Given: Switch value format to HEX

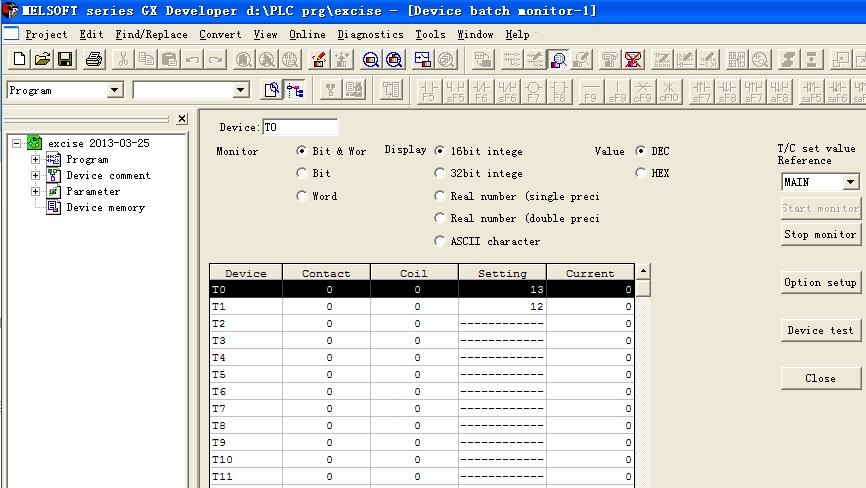Looking at the screenshot, I should click(640, 174).
